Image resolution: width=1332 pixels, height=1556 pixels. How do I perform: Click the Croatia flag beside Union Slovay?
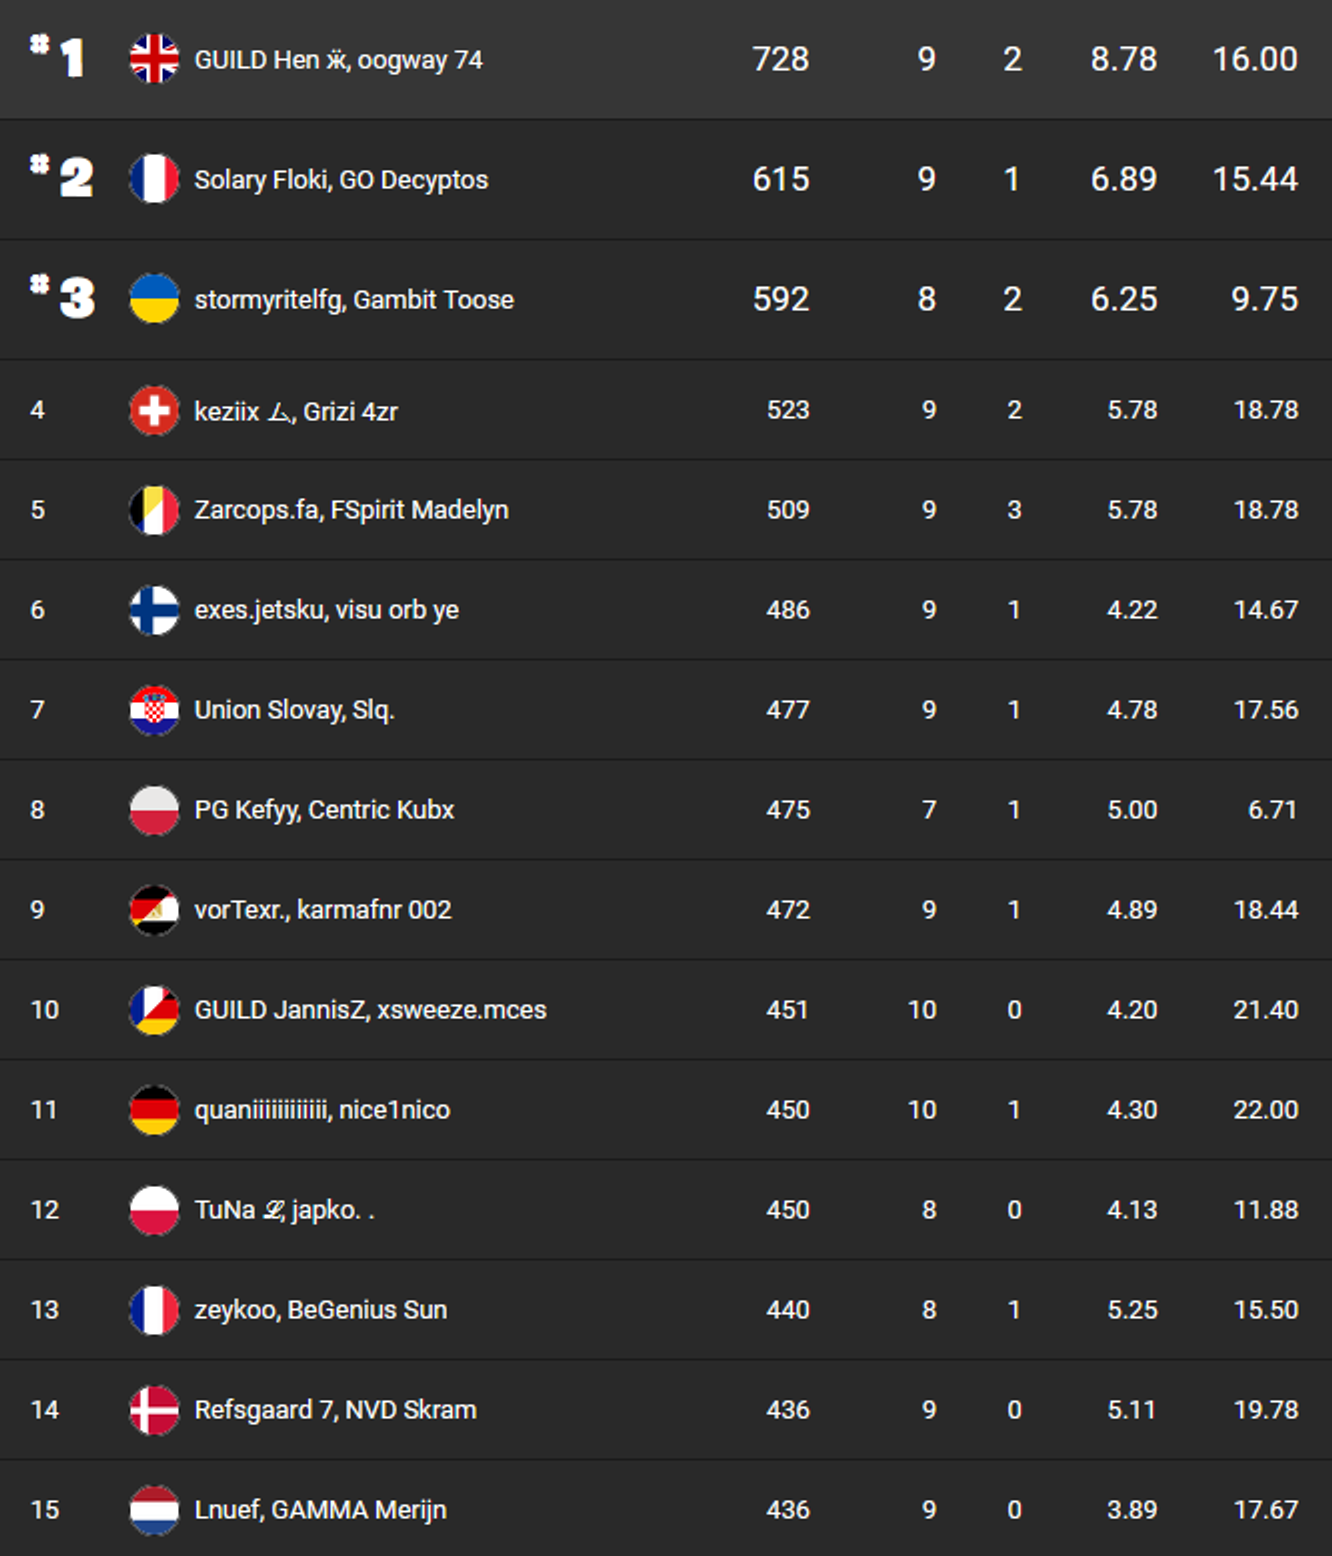pos(154,710)
